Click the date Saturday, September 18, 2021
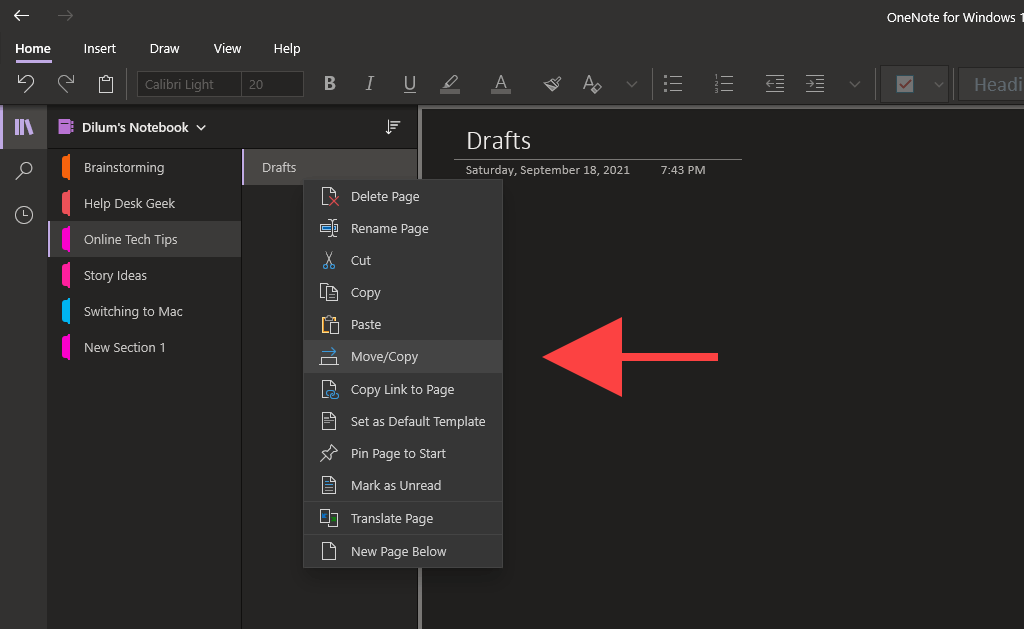This screenshot has width=1024, height=629. click(x=547, y=170)
